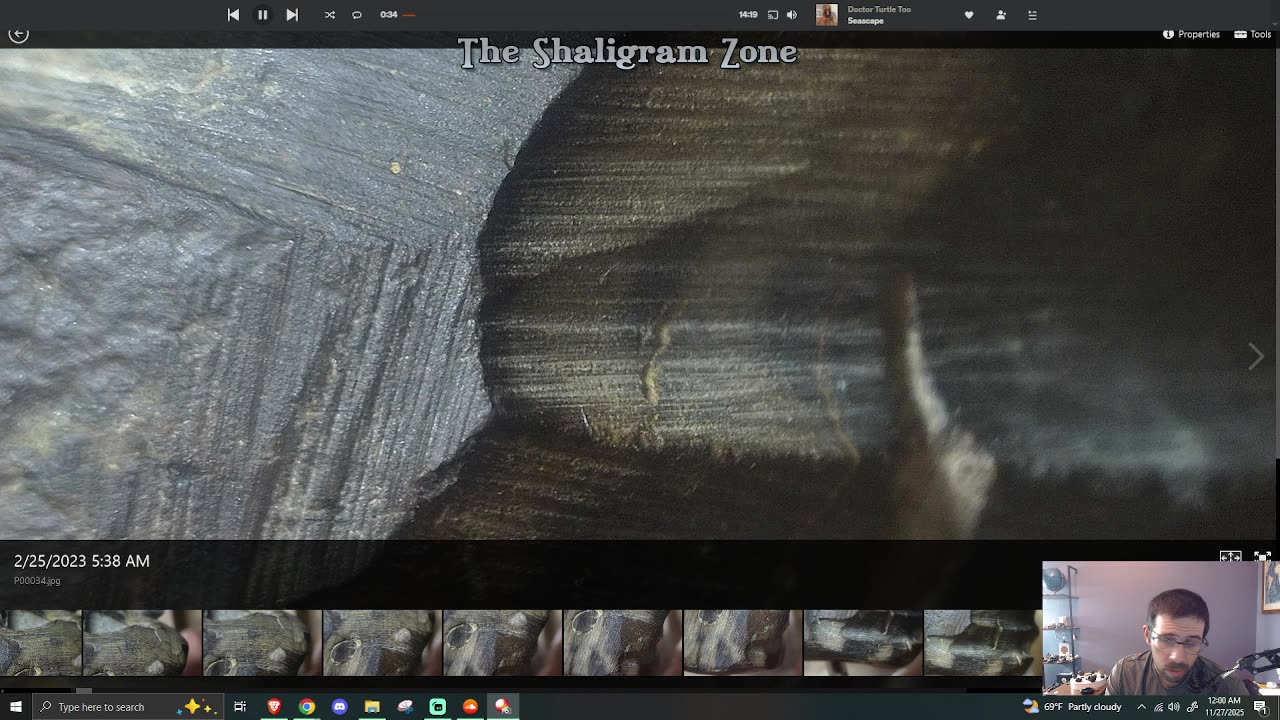Screen dimensions: 1280x720
Task: Select the eighth filmstrip thumbnail
Action: click(862, 643)
